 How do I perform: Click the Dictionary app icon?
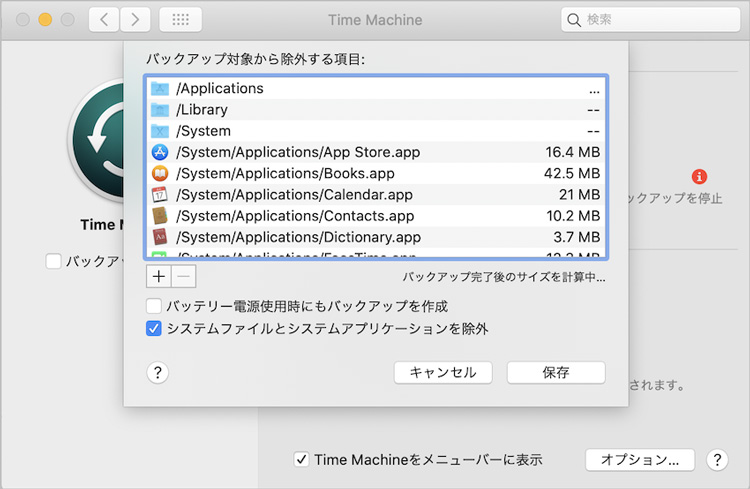coord(160,237)
